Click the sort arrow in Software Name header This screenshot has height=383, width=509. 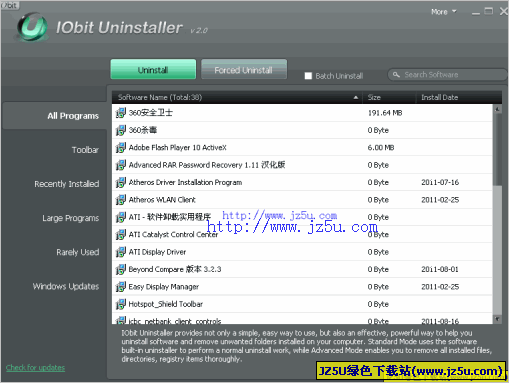(x=356, y=97)
